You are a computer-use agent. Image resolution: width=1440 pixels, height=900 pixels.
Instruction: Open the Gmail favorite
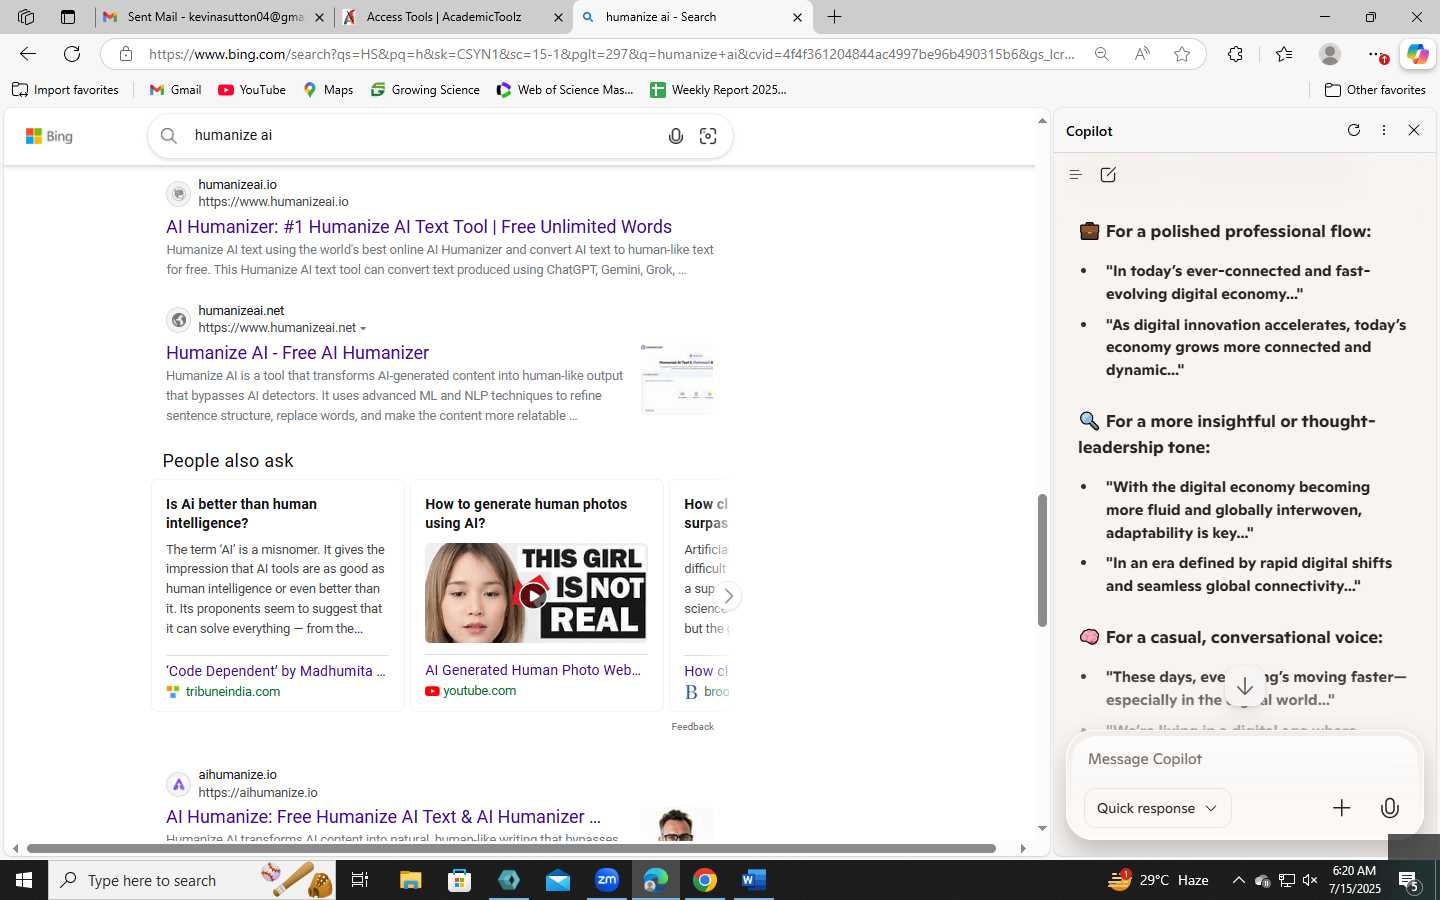tap(175, 90)
